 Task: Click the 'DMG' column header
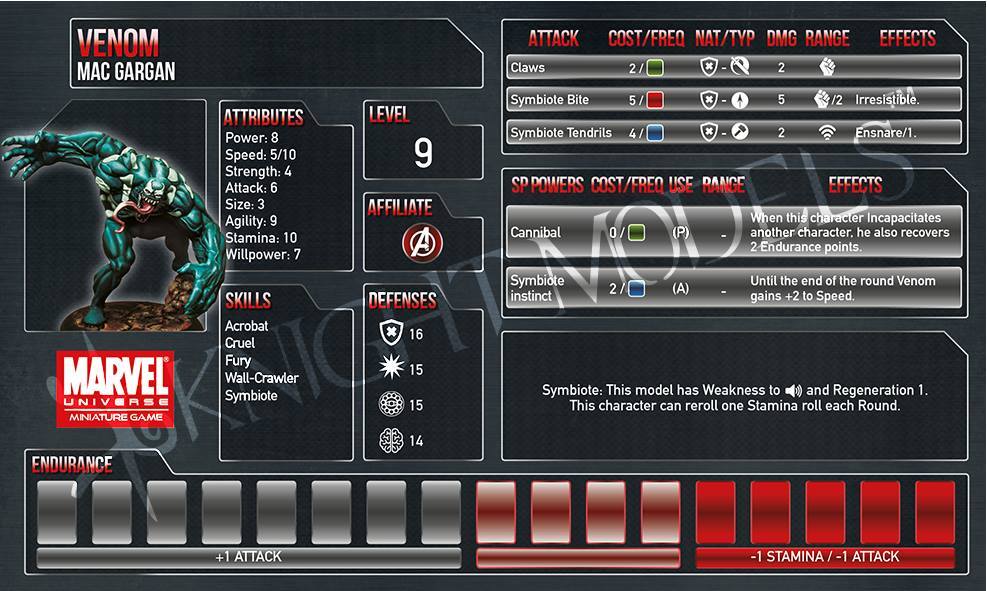pyautogui.click(x=781, y=39)
